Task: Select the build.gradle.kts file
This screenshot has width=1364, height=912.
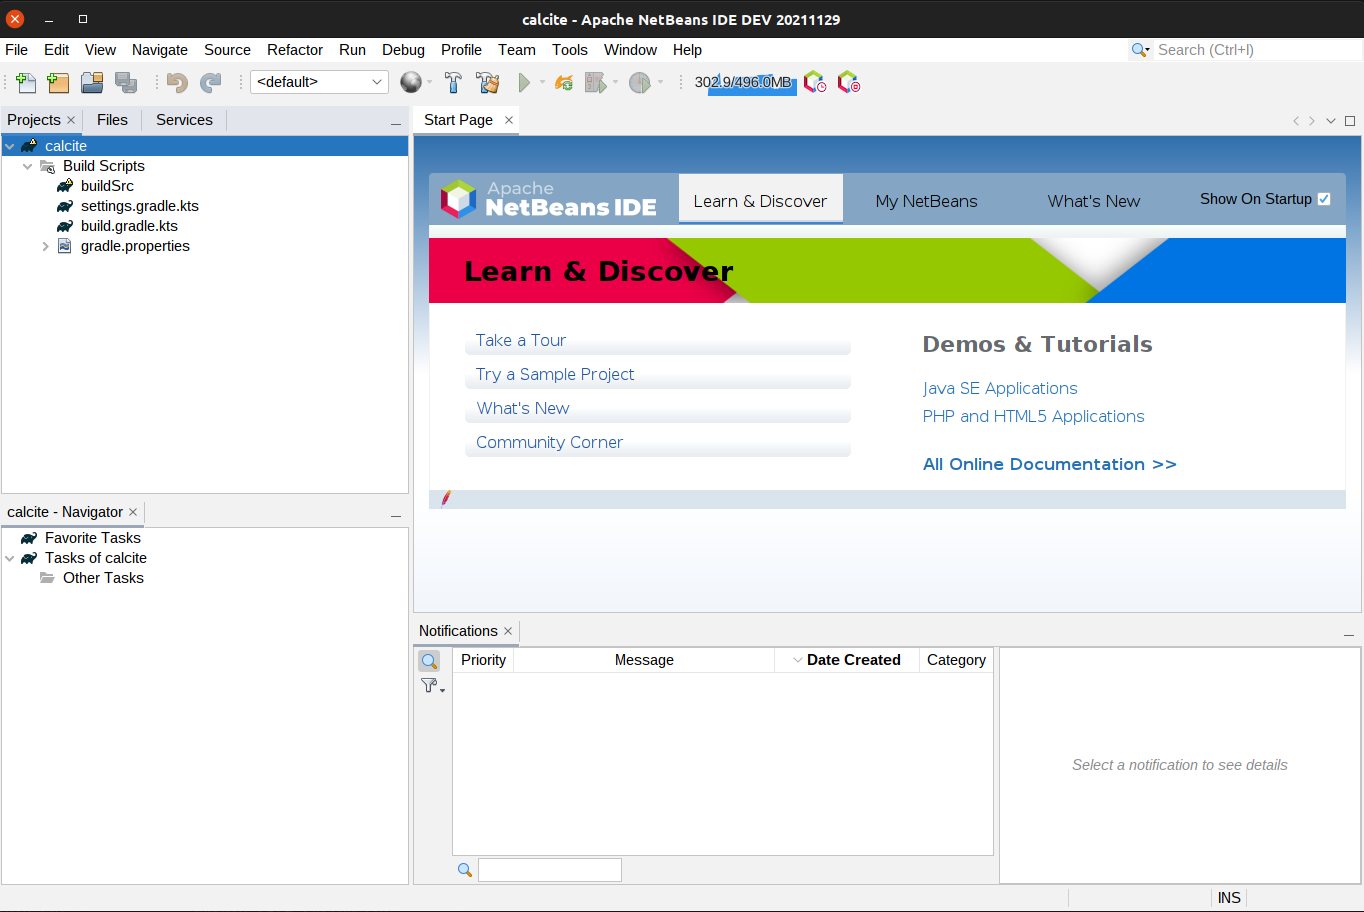Action: coord(129,226)
